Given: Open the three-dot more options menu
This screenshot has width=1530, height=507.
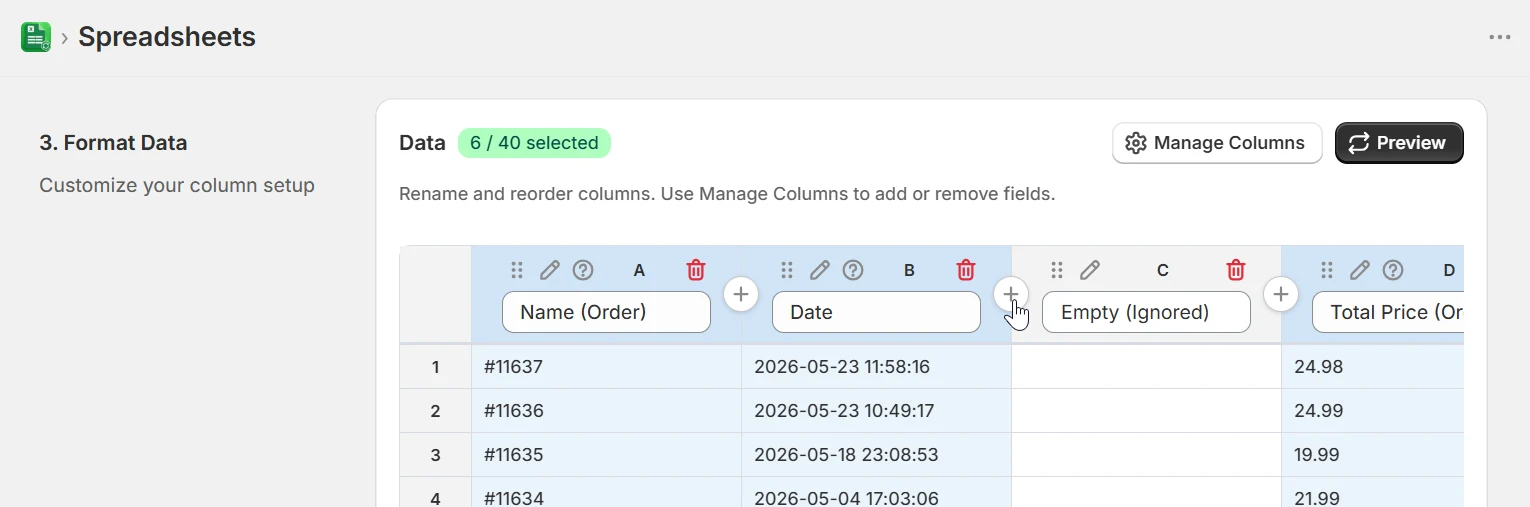Looking at the screenshot, I should 1499,37.
